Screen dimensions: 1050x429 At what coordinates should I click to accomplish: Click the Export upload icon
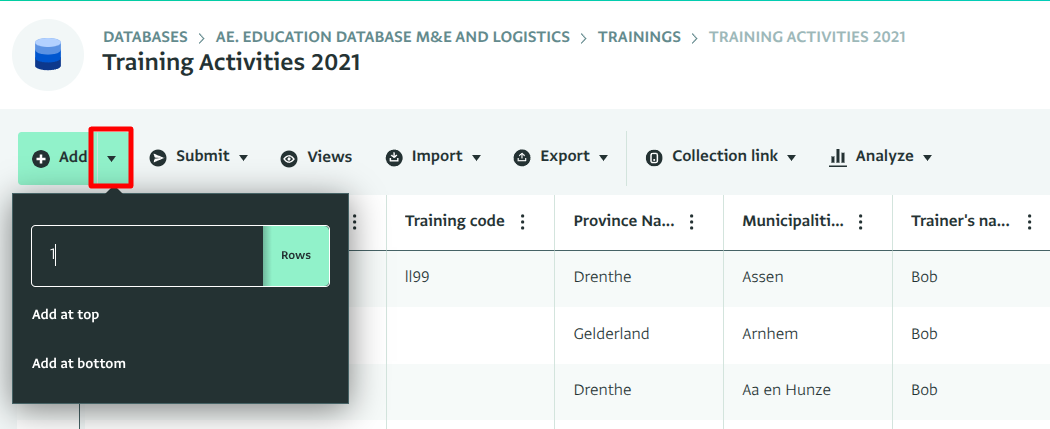pyautogui.click(x=522, y=158)
